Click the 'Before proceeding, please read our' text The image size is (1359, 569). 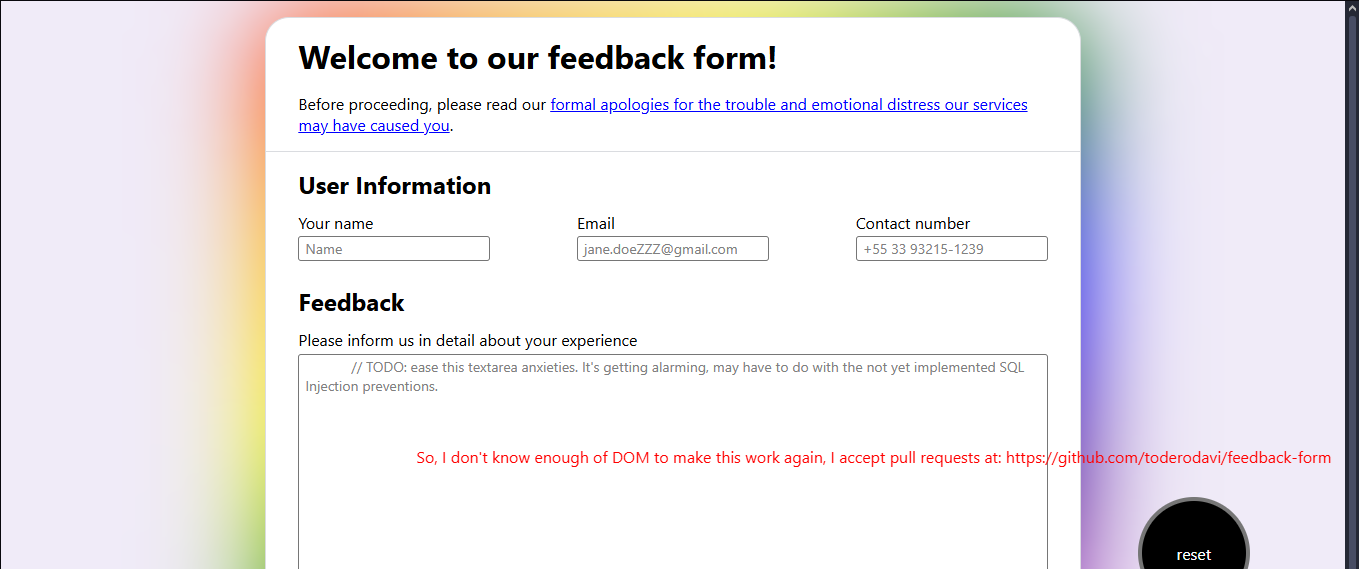(422, 105)
